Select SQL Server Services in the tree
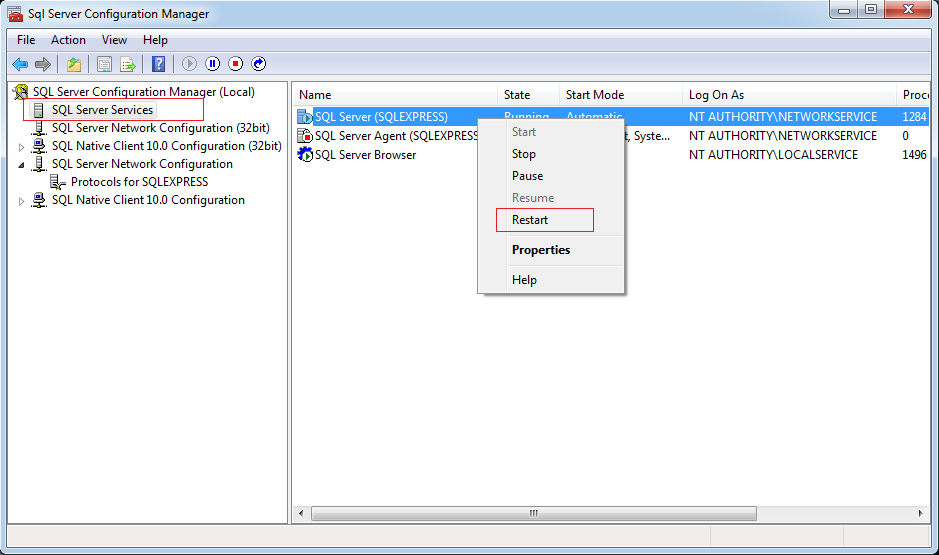The height and width of the screenshot is (555, 939). [x=102, y=110]
